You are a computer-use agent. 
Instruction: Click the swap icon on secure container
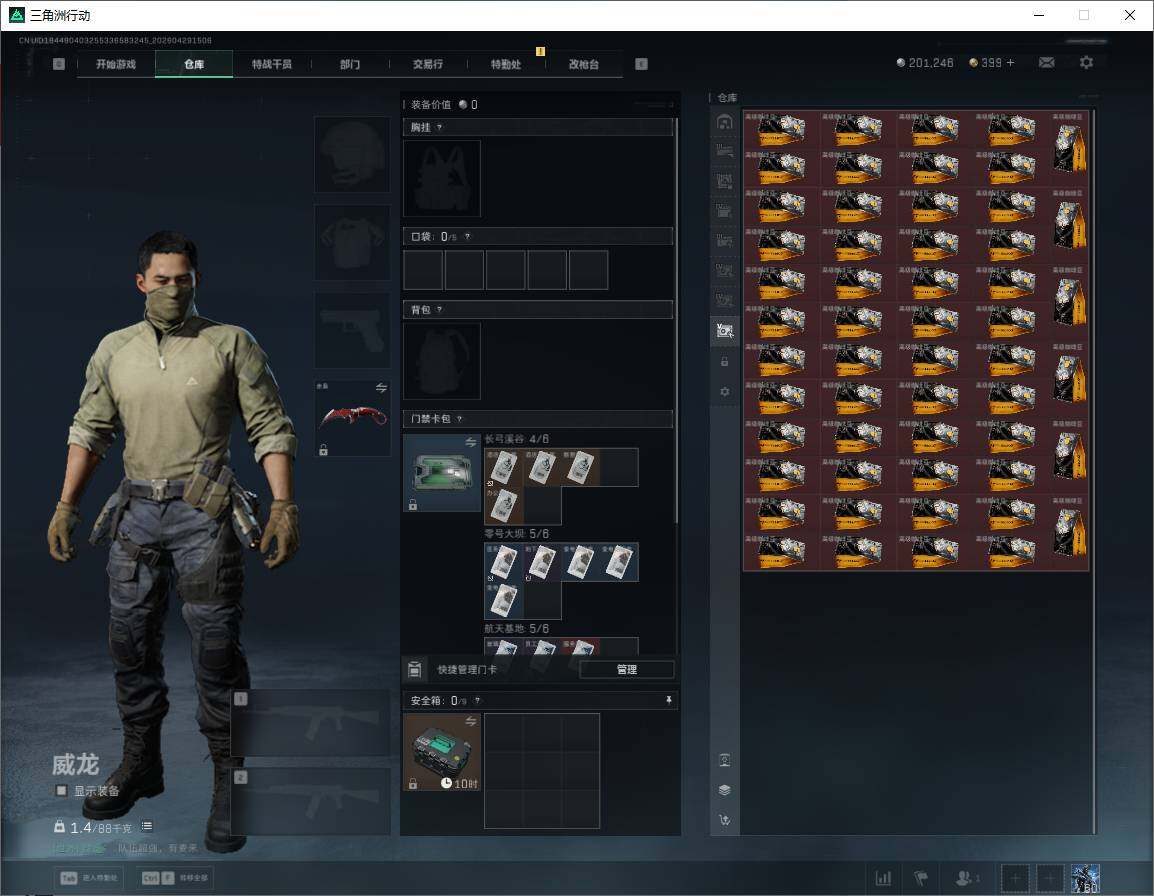click(470, 722)
